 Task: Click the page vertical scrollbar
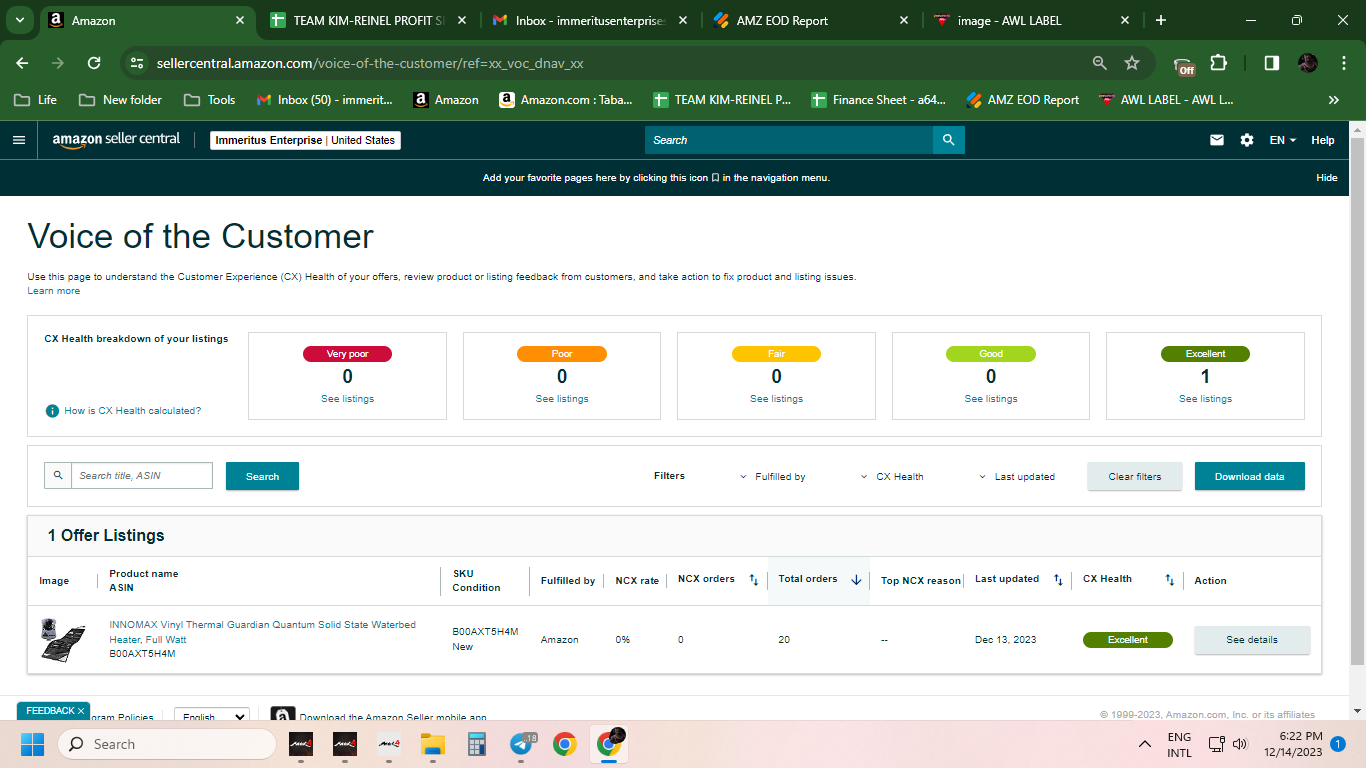coord(1357,400)
